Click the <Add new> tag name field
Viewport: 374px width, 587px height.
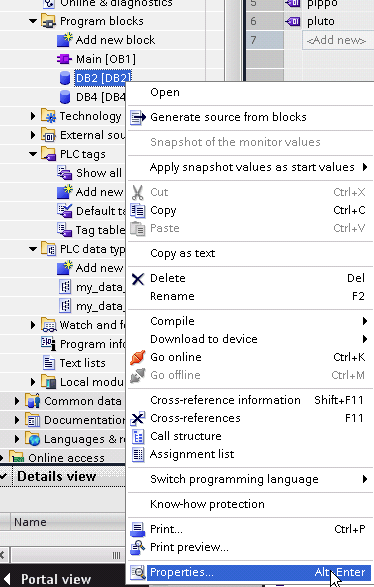coord(336,40)
